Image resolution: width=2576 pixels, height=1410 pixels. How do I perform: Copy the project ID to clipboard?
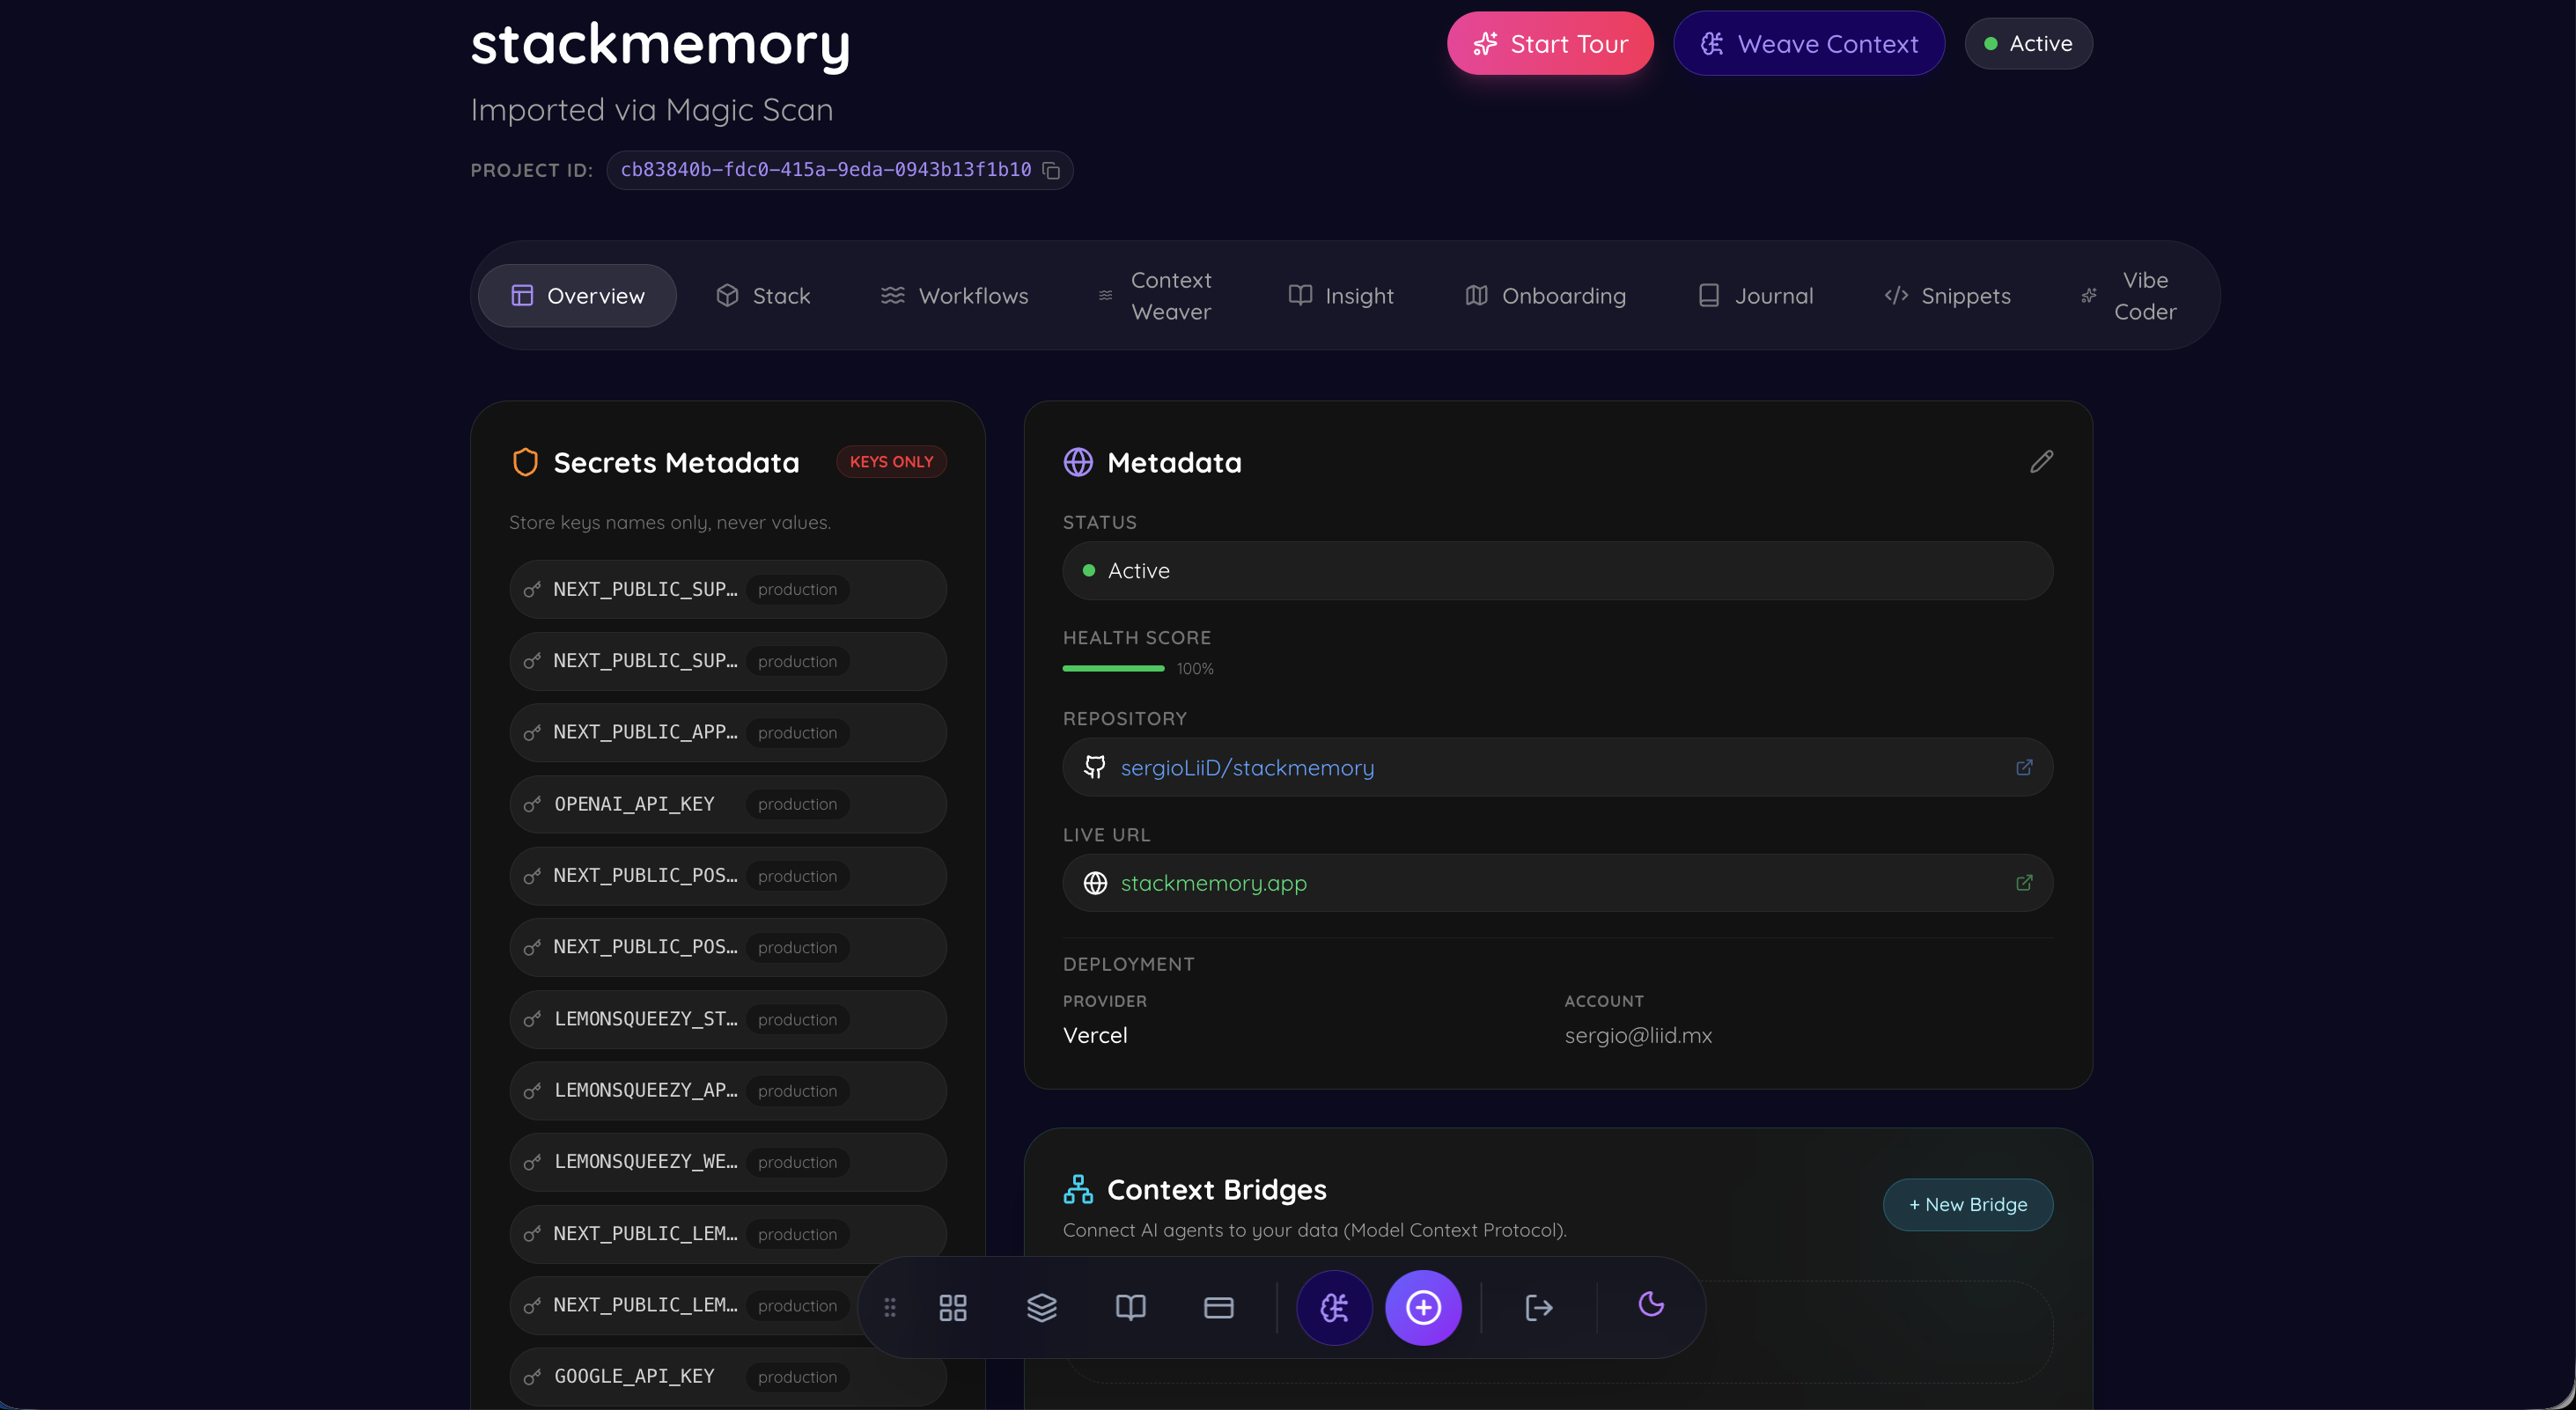(1051, 170)
